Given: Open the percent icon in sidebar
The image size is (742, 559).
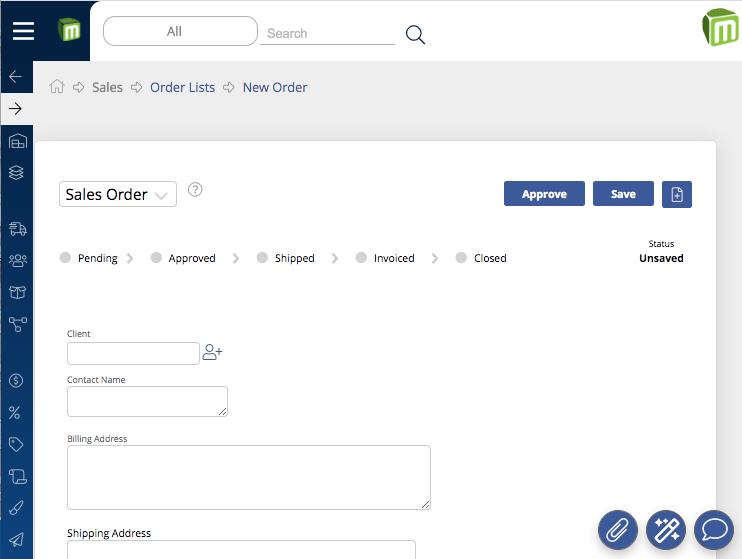Looking at the screenshot, I should (x=16, y=412).
